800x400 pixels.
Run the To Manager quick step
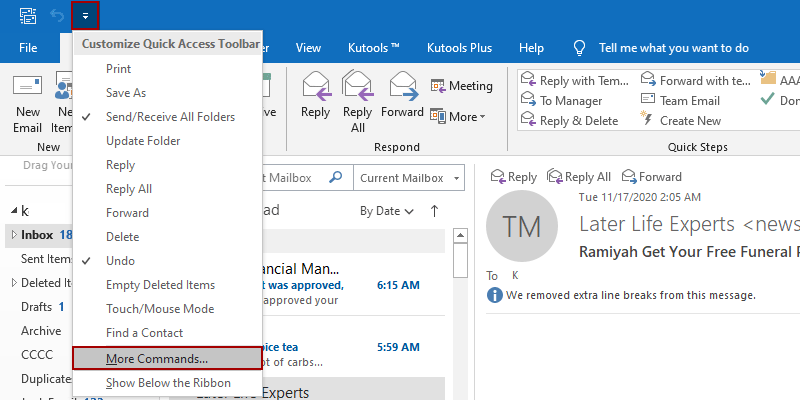pos(561,101)
